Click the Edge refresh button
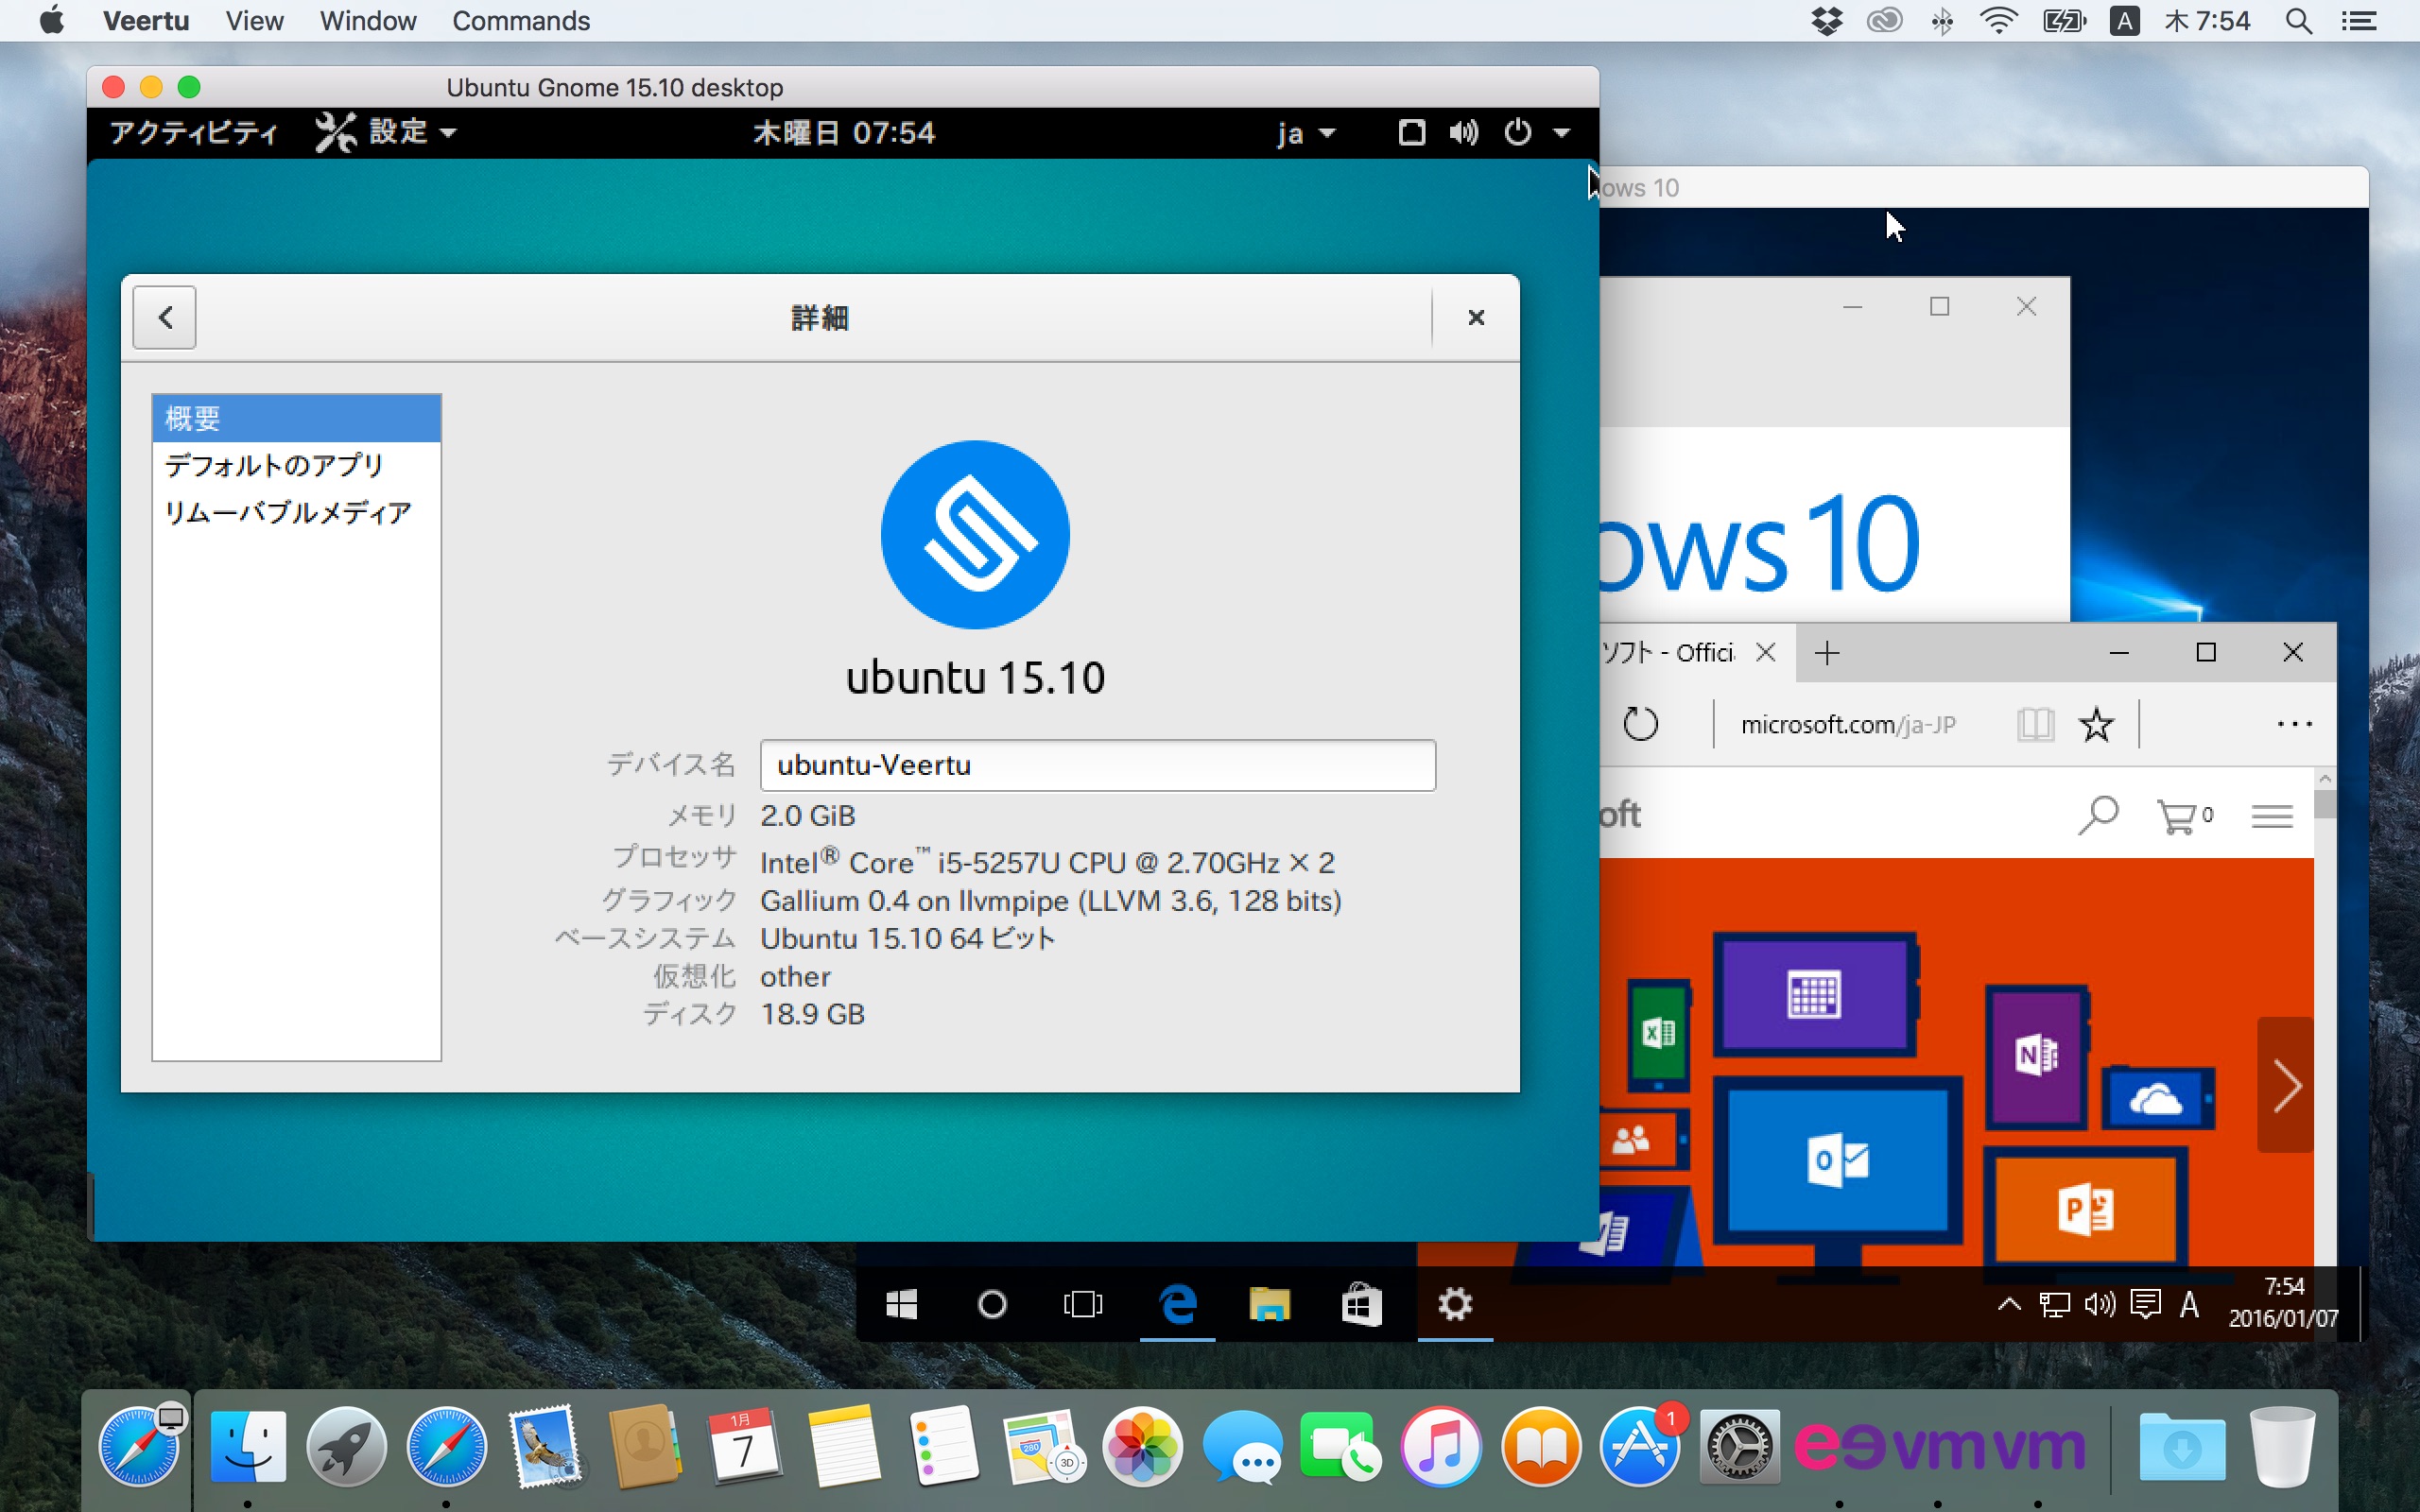This screenshot has width=2420, height=1512. [1640, 723]
